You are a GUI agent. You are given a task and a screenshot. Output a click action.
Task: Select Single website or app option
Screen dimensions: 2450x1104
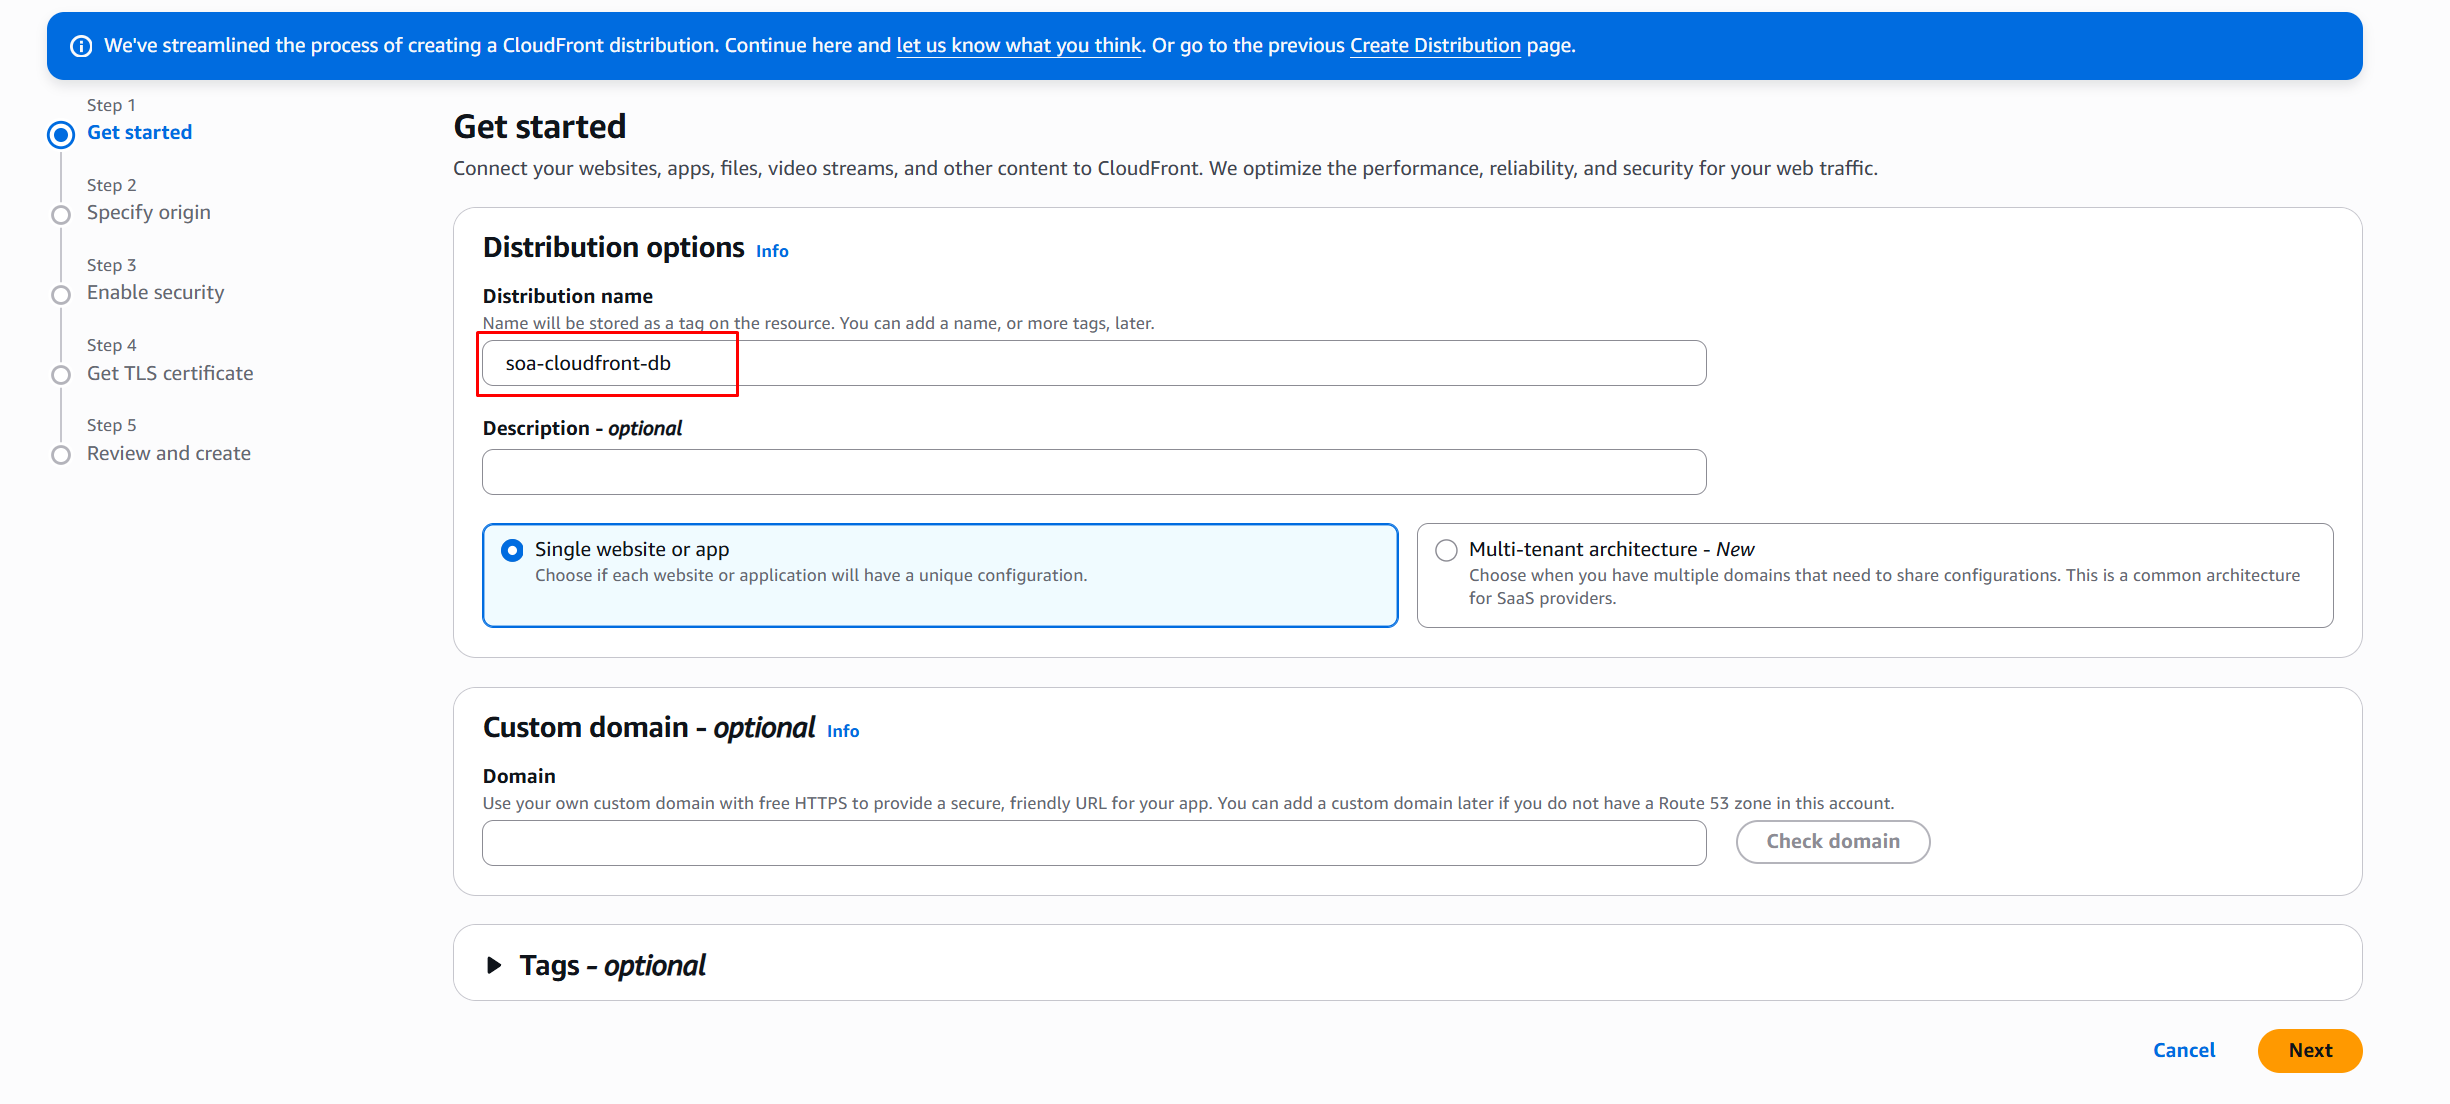[512, 550]
